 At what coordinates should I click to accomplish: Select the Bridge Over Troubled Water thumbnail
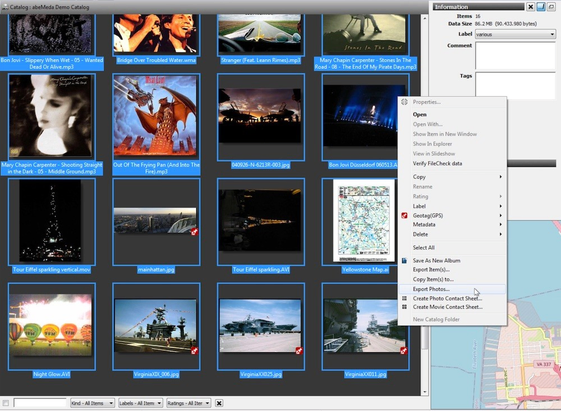[x=156, y=34]
